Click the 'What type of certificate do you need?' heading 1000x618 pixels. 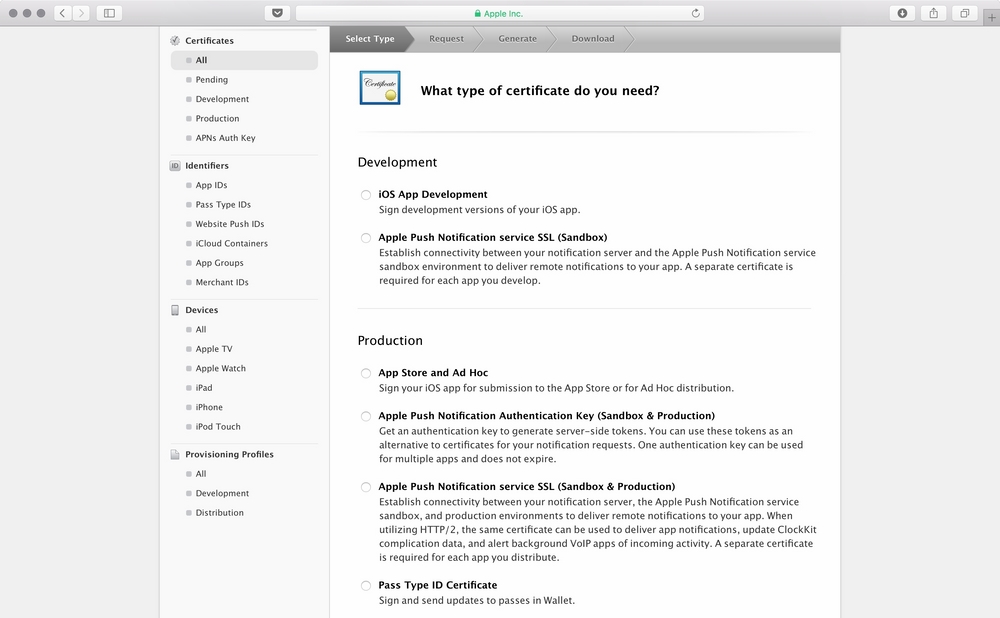(x=540, y=91)
